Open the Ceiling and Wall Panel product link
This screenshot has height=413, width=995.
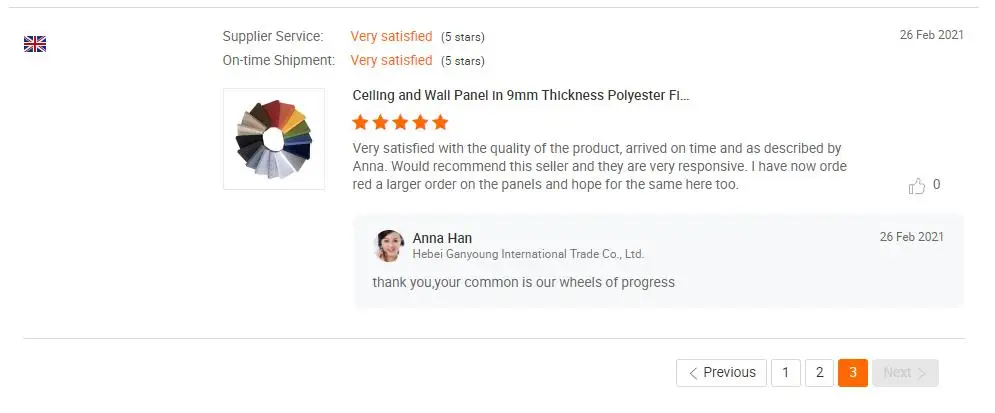click(x=521, y=96)
